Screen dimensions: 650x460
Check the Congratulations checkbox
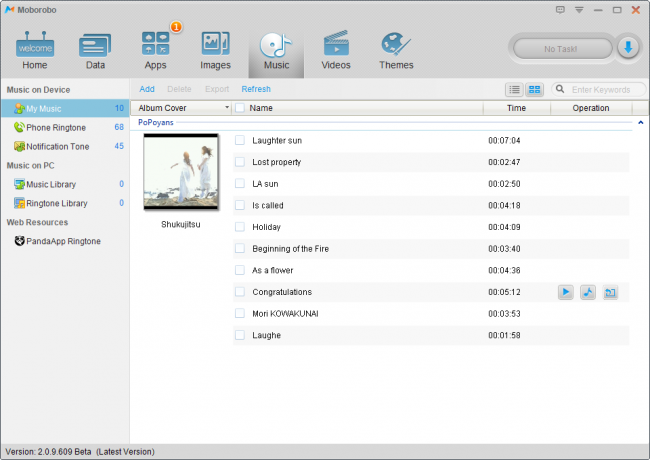coord(240,292)
